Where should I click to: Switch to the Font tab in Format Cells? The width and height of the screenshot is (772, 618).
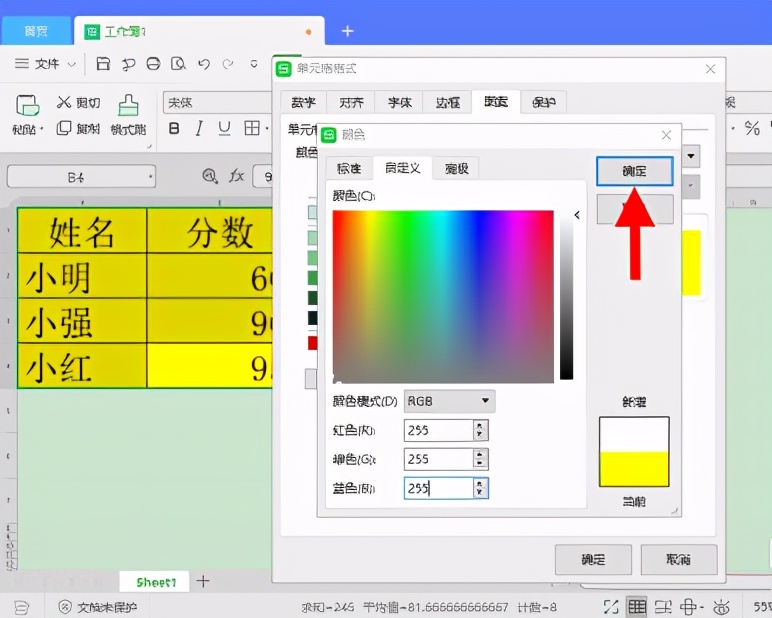coord(399,102)
